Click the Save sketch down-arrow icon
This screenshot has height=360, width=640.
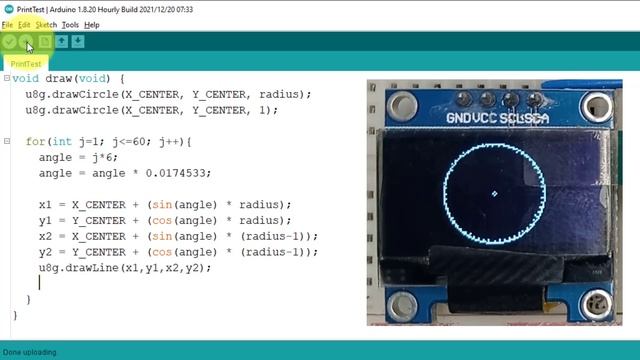[x=78, y=42]
